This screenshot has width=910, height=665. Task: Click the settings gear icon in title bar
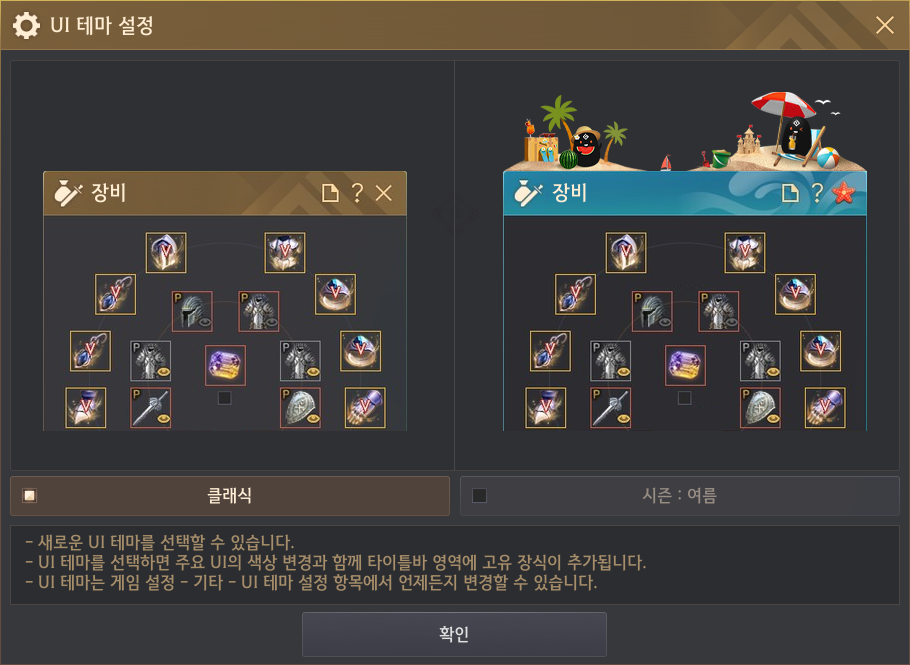click(26, 26)
